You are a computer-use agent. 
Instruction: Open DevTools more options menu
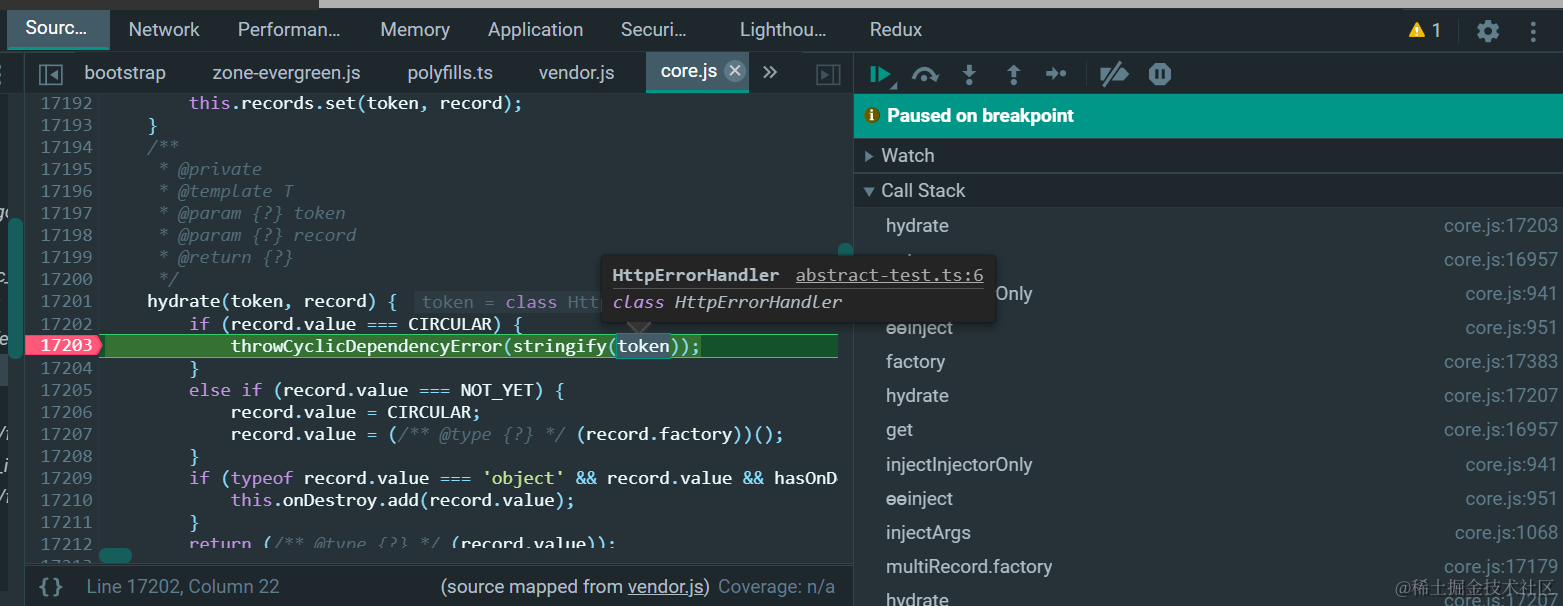coord(1533,31)
